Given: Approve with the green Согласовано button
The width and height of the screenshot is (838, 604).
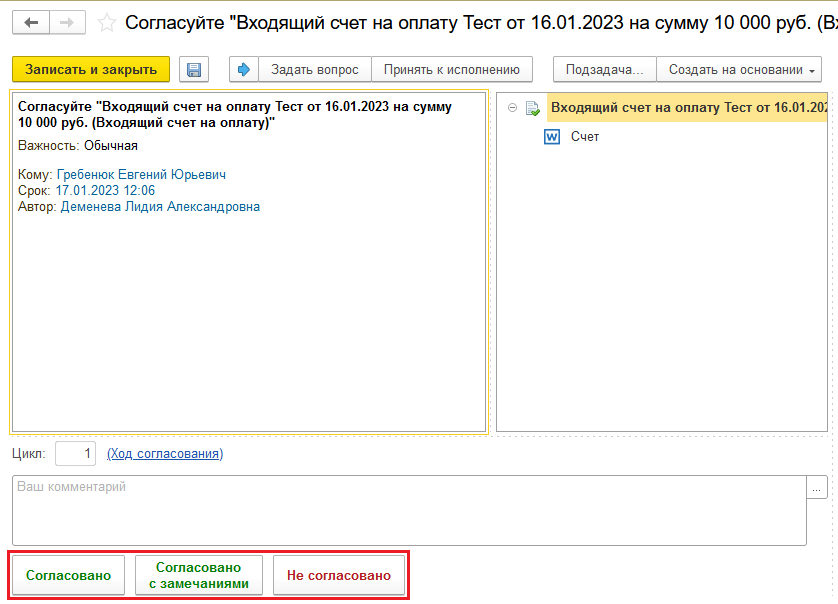Looking at the screenshot, I should click(x=68, y=576).
